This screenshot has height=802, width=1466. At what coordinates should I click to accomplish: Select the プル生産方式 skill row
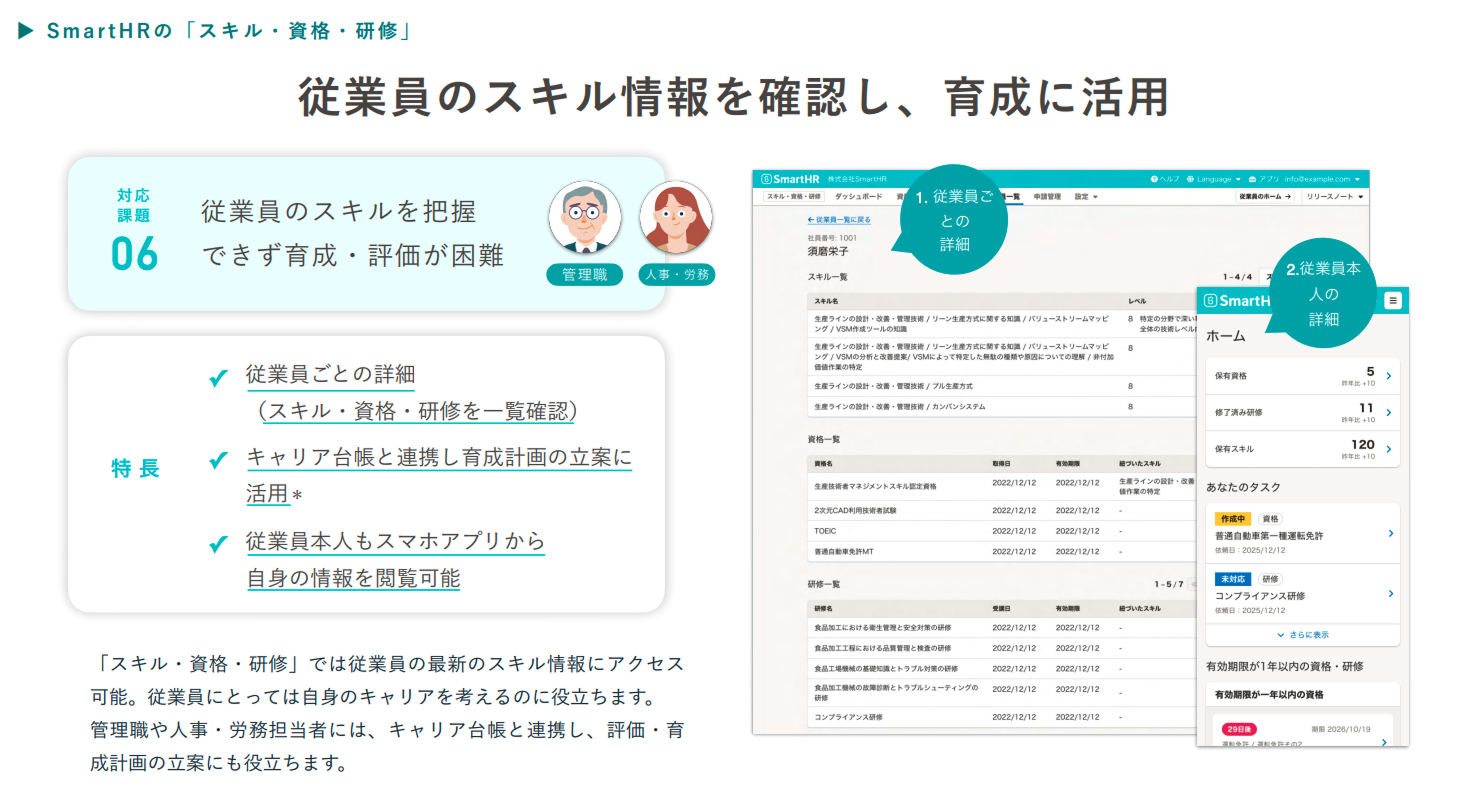point(1004,386)
